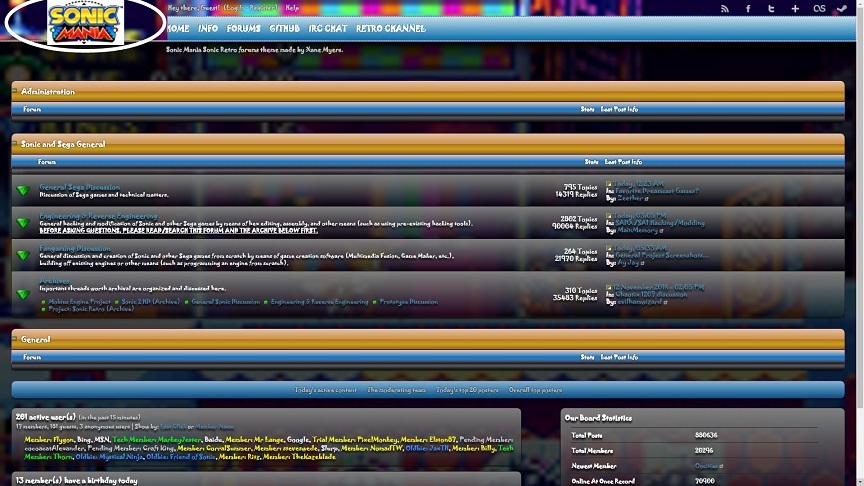Open the Archives forum
The image size is (864, 486).
pos(55,281)
